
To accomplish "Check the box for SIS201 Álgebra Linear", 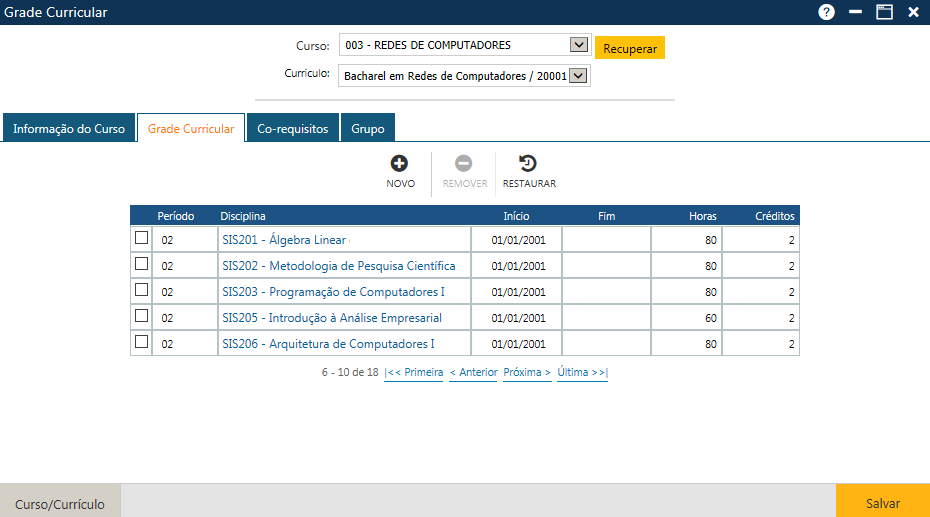I will [141, 238].
